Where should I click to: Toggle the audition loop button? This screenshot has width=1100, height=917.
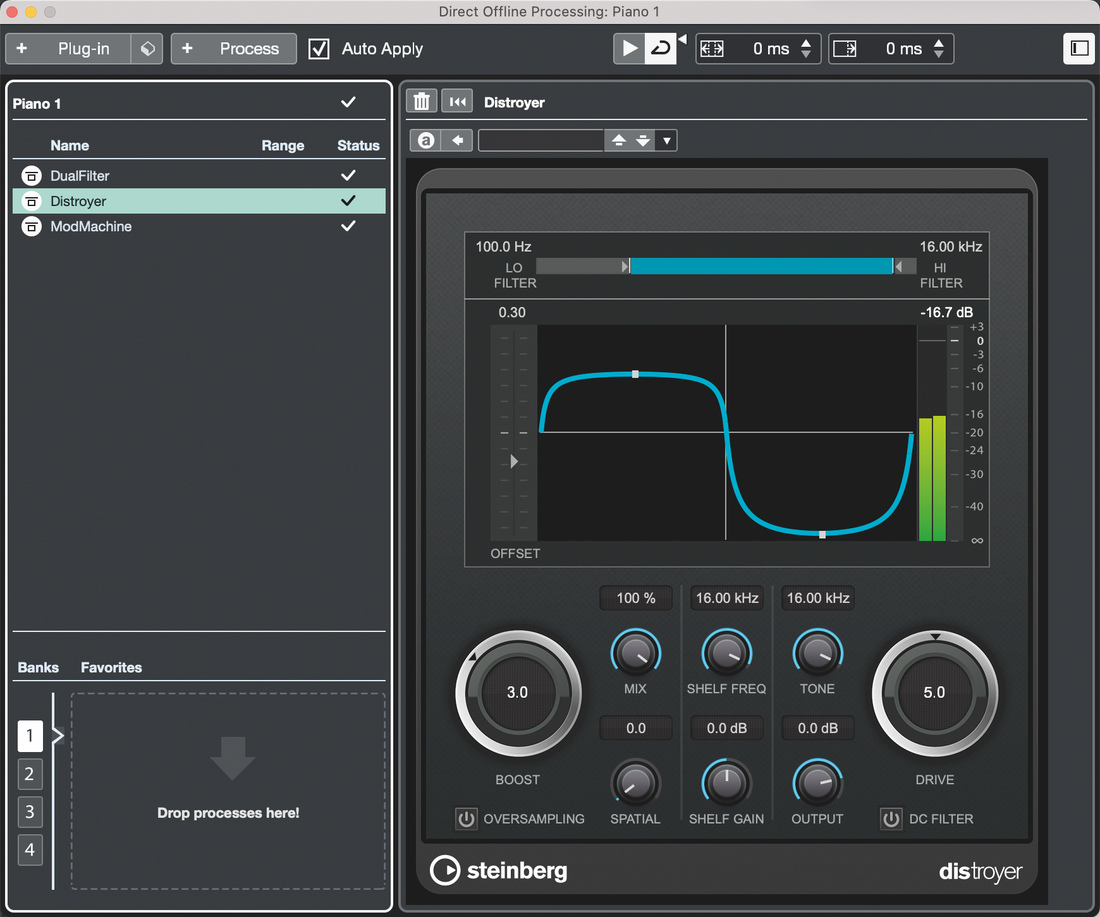click(x=660, y=48)
